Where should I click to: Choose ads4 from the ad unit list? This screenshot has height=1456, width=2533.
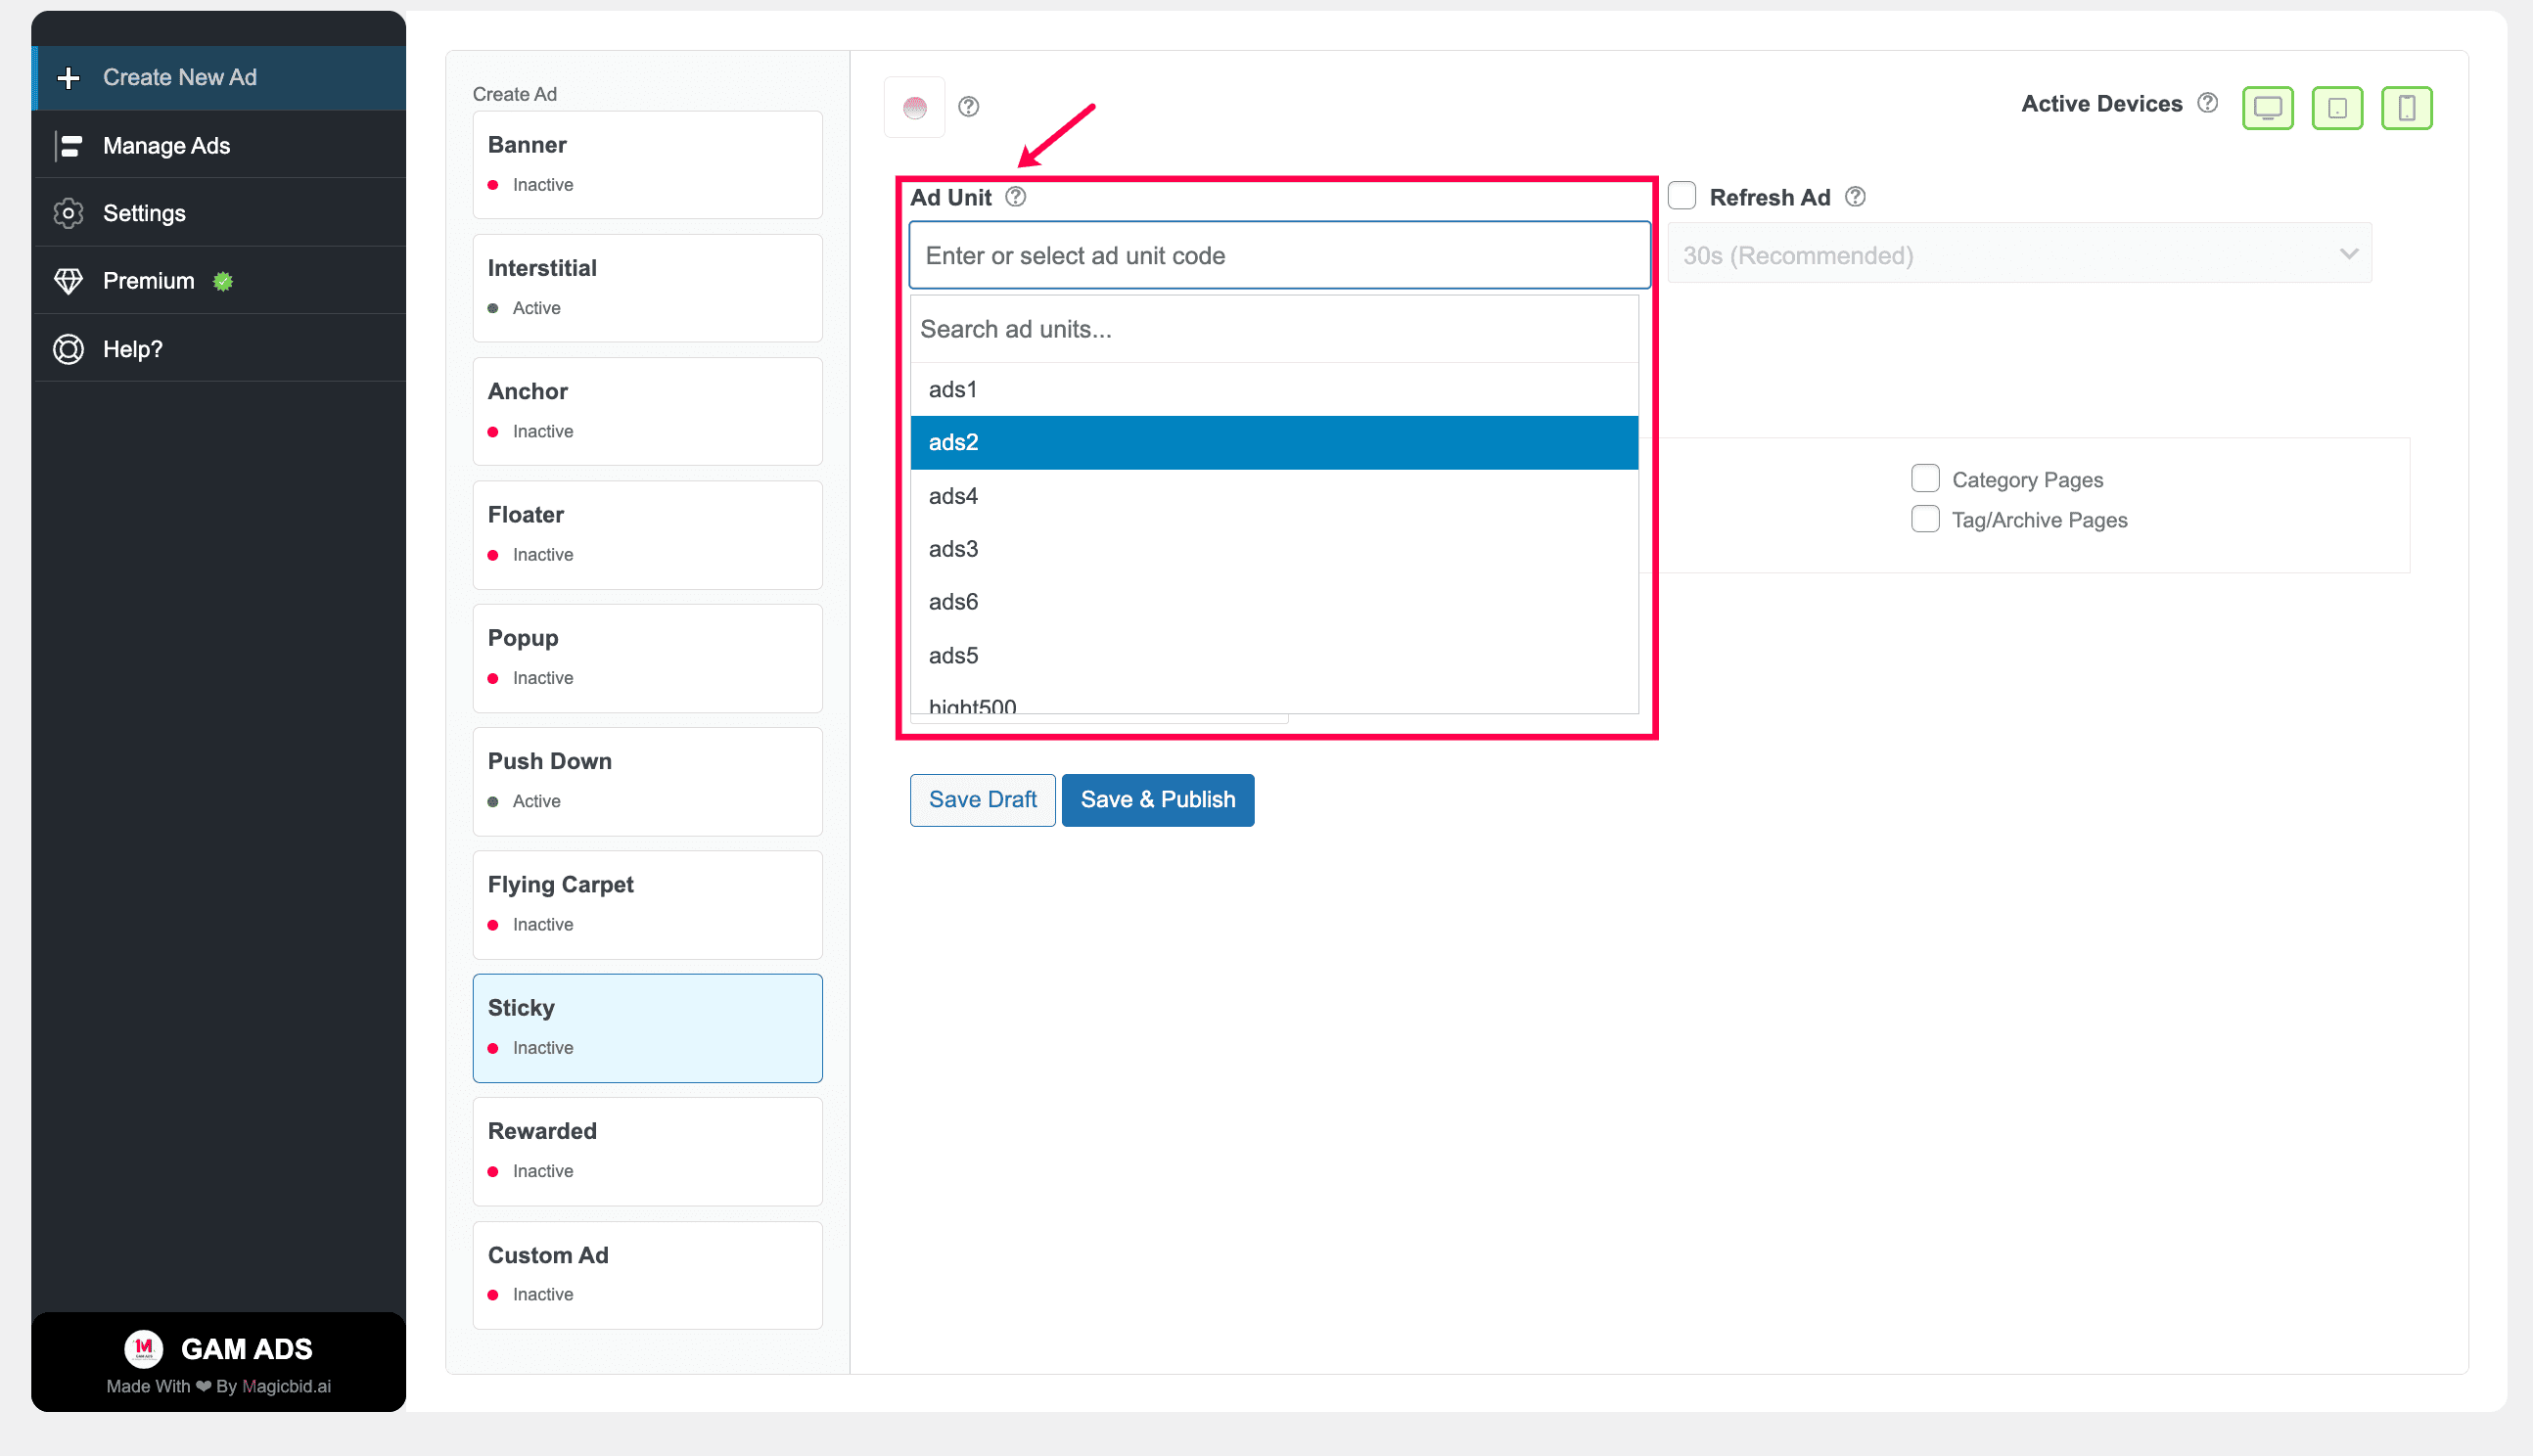tap(1274, 496)
